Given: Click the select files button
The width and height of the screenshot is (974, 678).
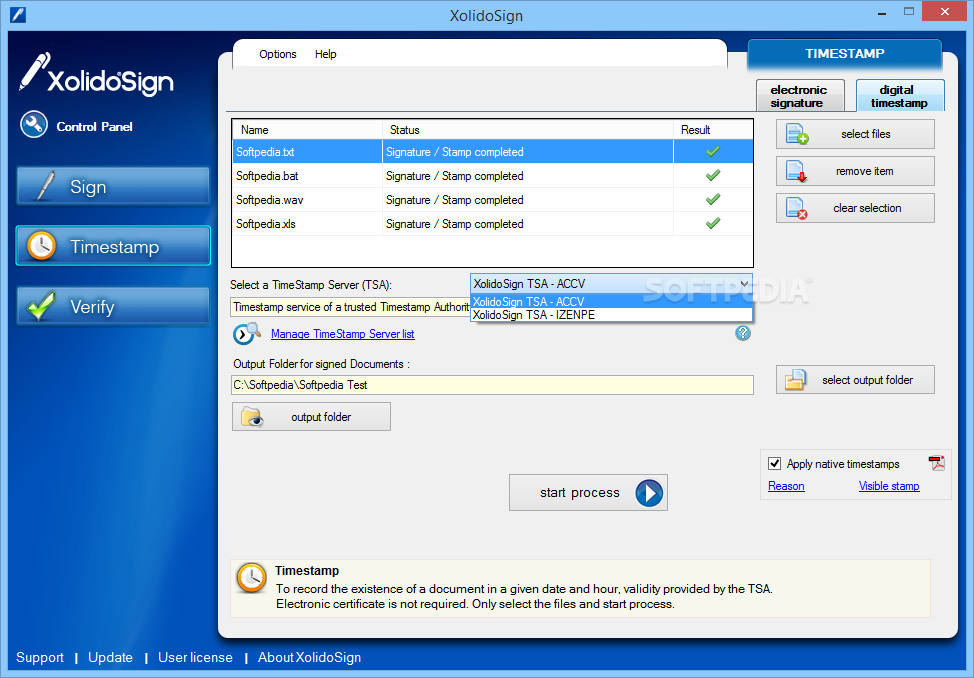Looking at the screenshot, I should tap(855, 134).
